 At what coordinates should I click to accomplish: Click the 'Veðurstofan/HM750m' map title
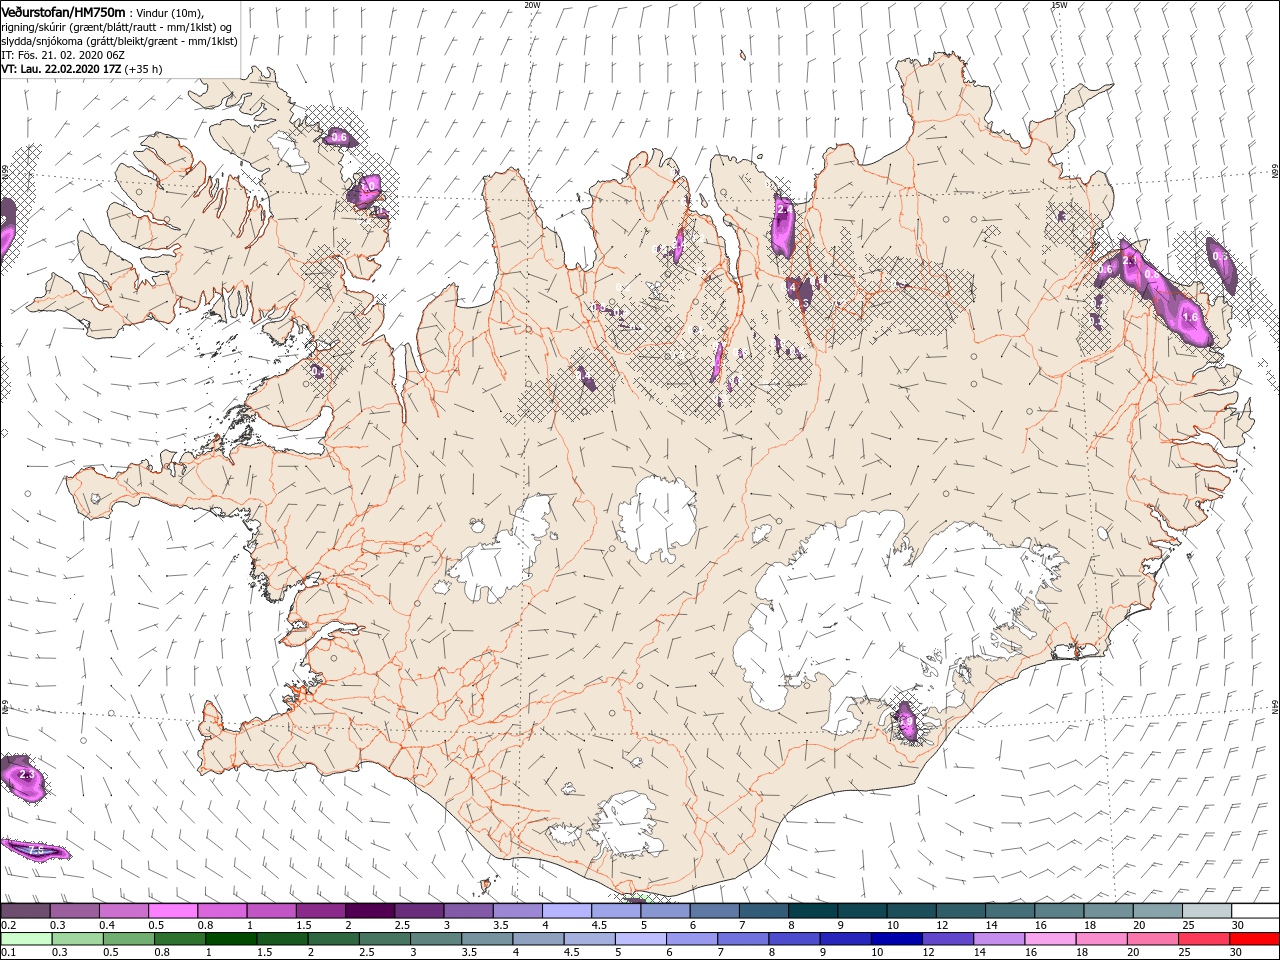pyautogui.click(x=63, y=12)
